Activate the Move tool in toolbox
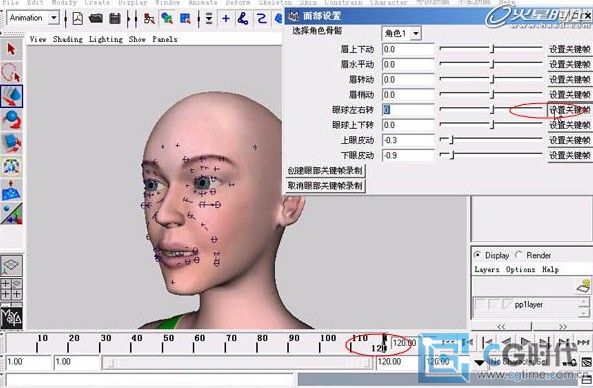The width and height of the screenshot is (593, 388). pos(11,96)
